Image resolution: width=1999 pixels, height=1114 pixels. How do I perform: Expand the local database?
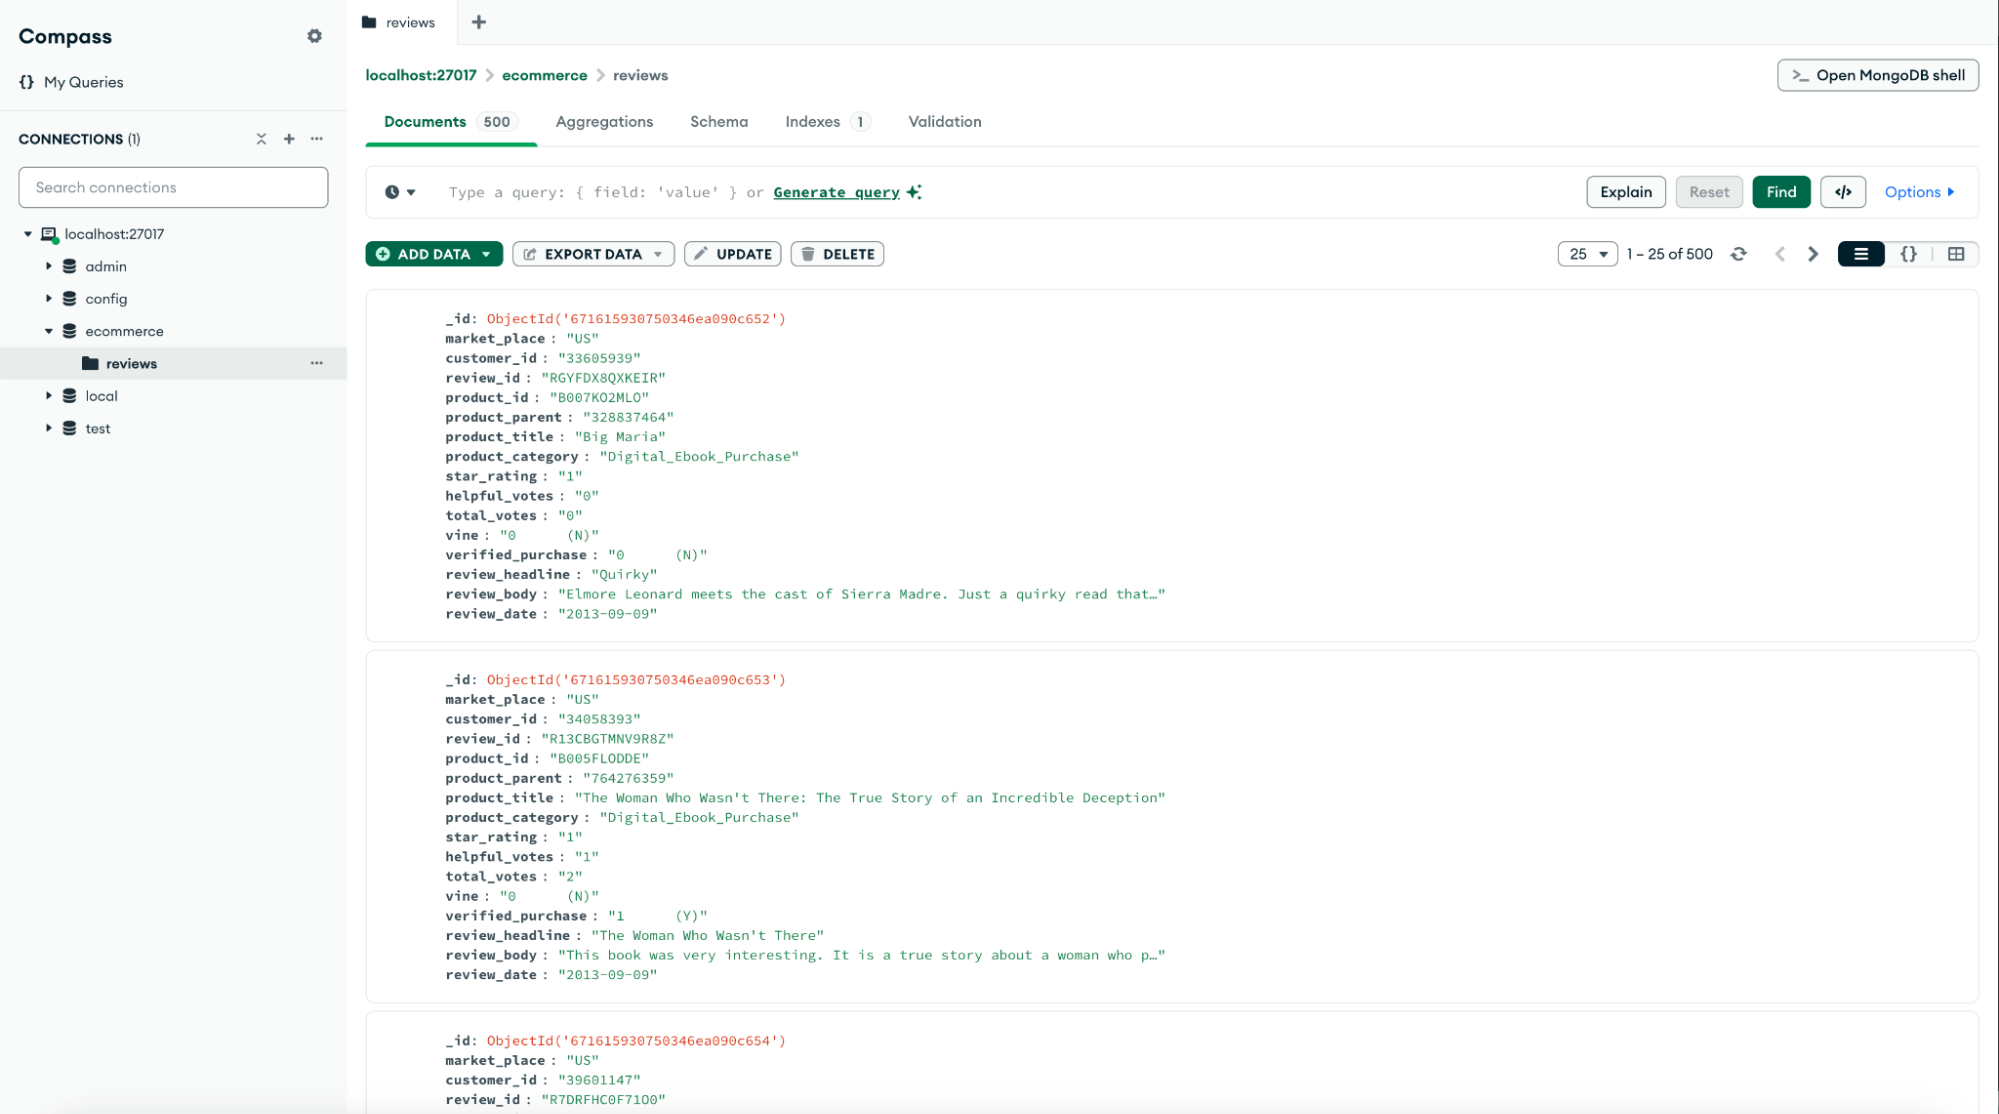[x=48, y=396]
